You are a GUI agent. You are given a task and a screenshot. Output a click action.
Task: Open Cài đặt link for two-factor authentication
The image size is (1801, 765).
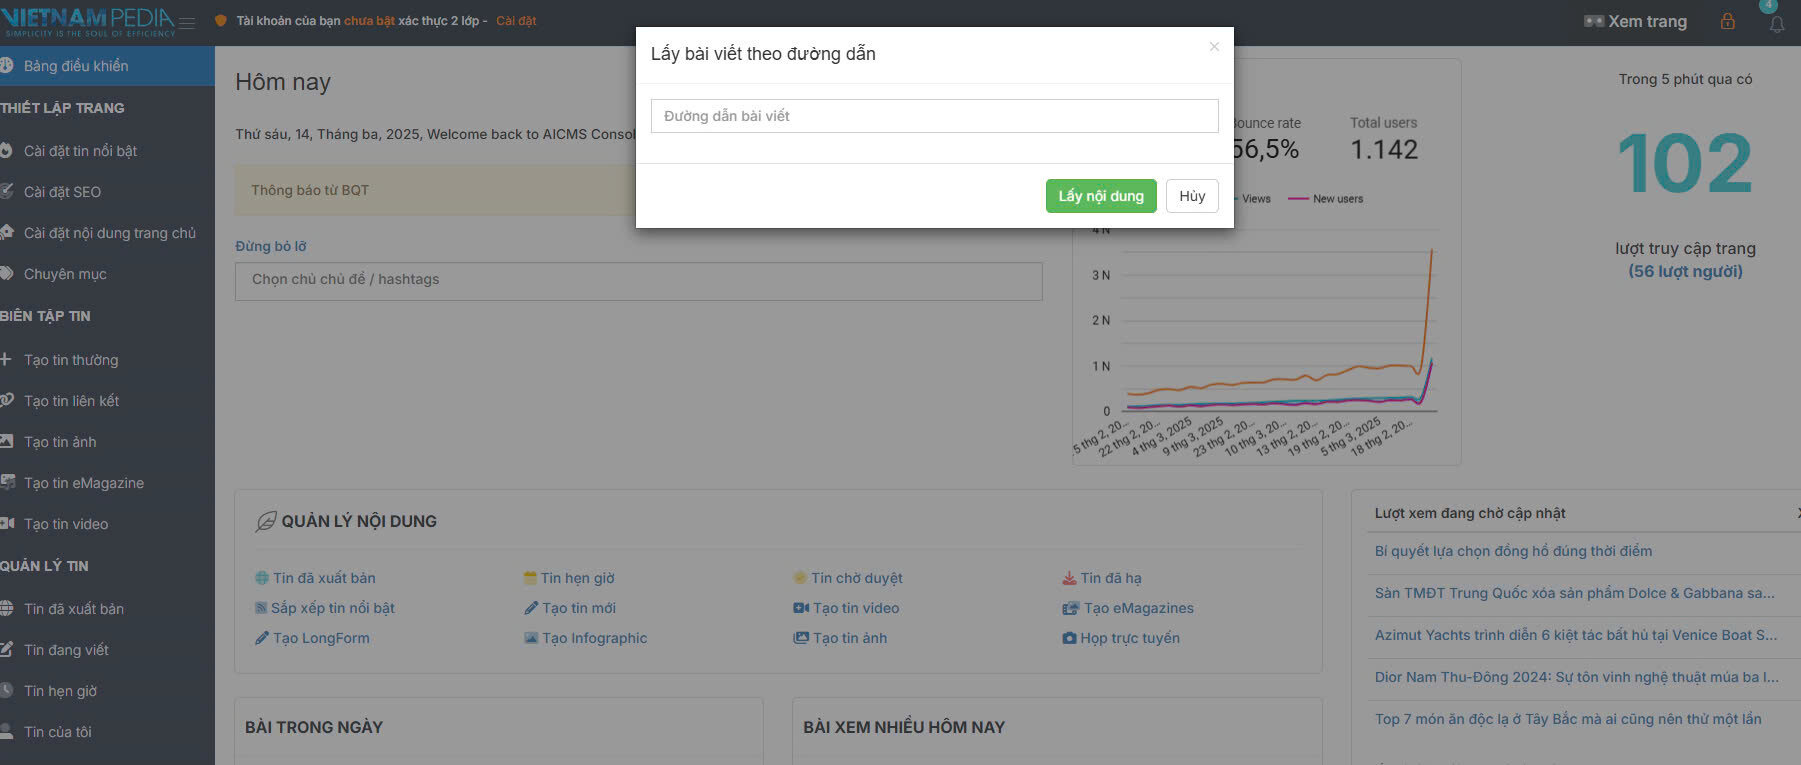[516, 21]
